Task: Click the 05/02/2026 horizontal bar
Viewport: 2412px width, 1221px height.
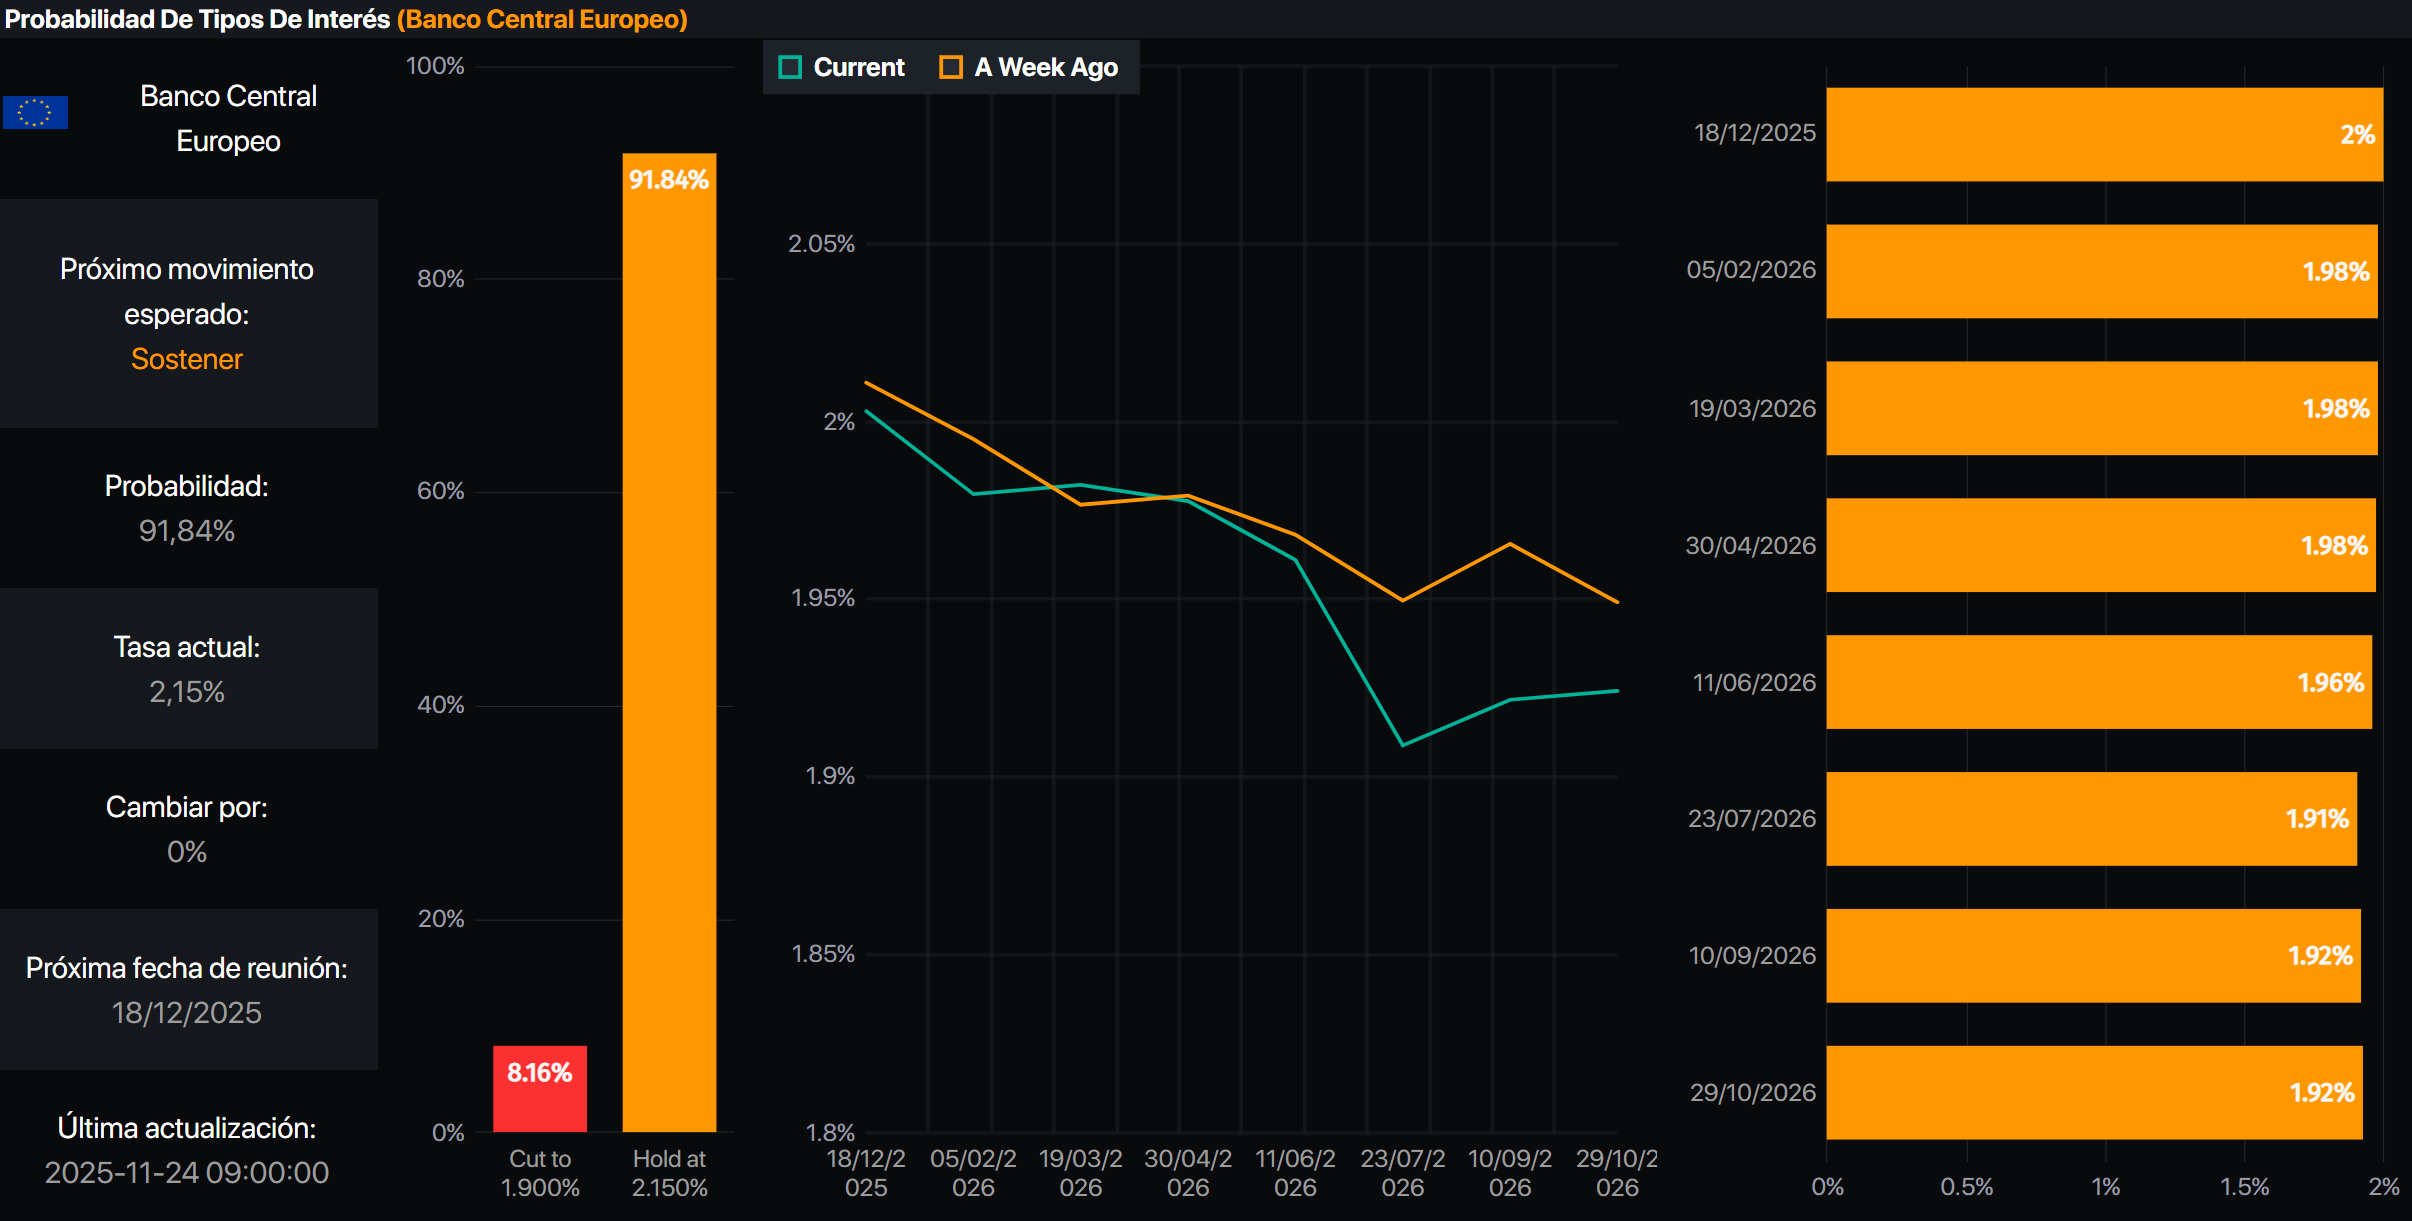Action: 2100,271
